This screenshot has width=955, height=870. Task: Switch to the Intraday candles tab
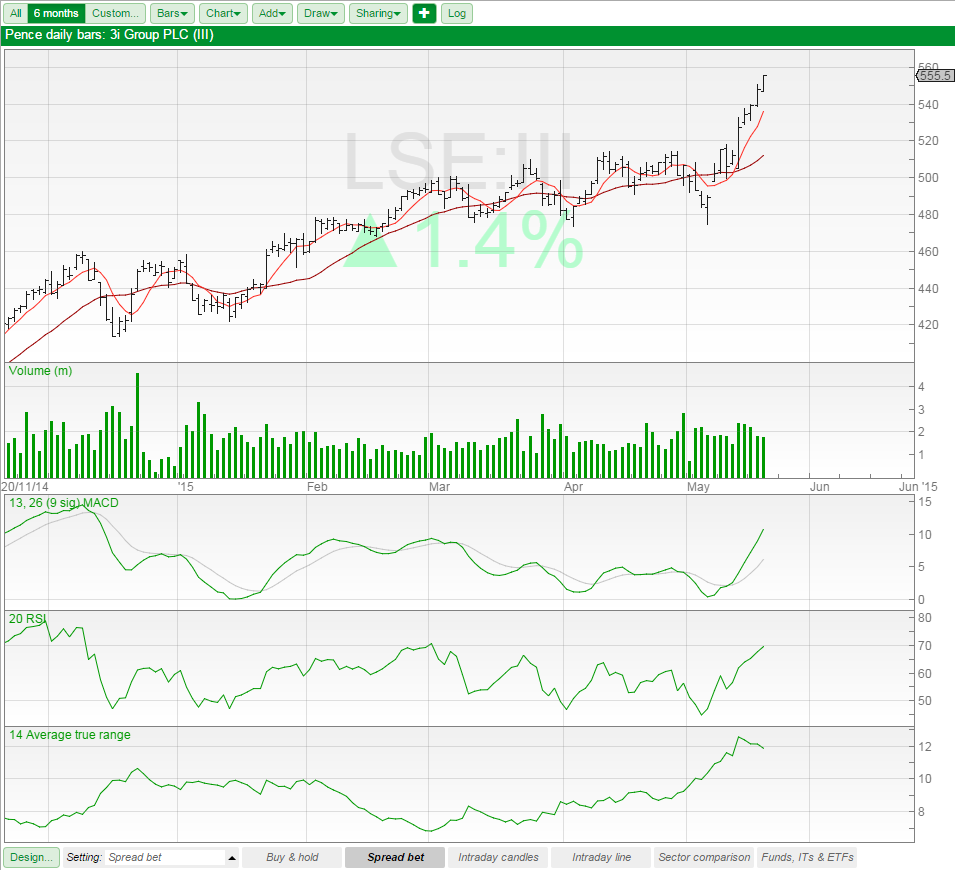click(x=498, y=857)
